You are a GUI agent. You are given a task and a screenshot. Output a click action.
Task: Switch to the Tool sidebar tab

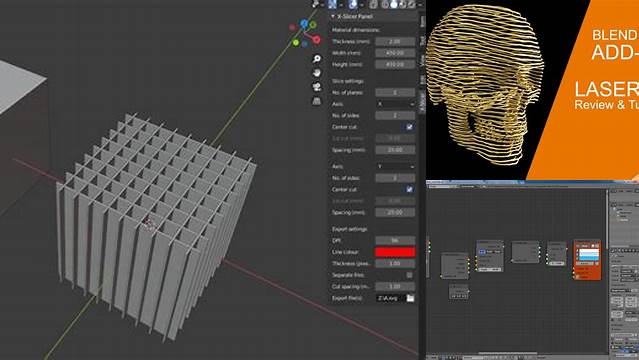point(423,40)
